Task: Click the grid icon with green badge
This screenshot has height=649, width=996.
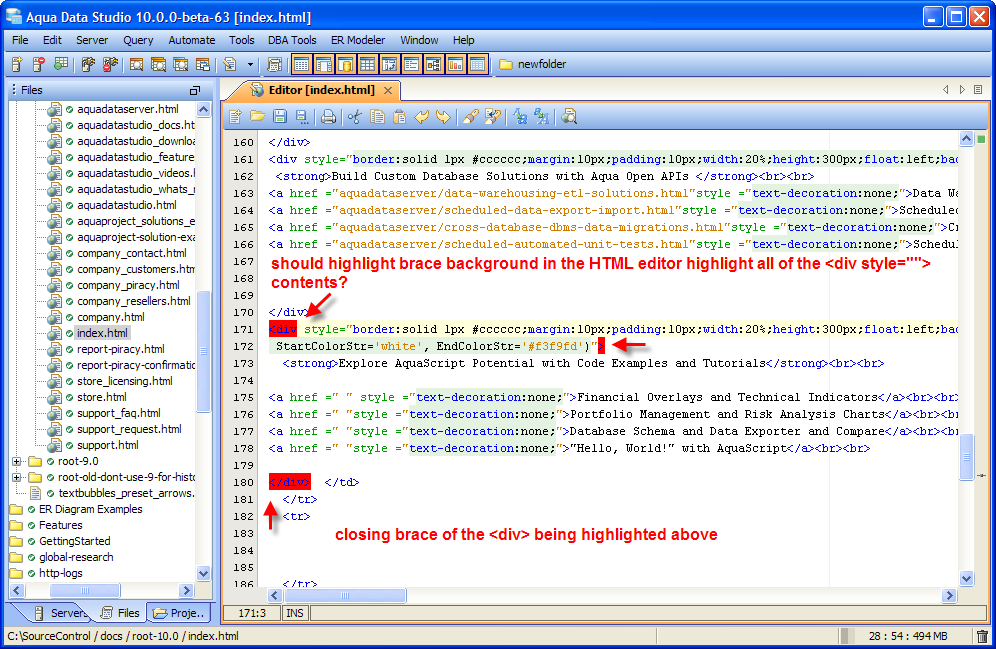Action: (61, 64)
